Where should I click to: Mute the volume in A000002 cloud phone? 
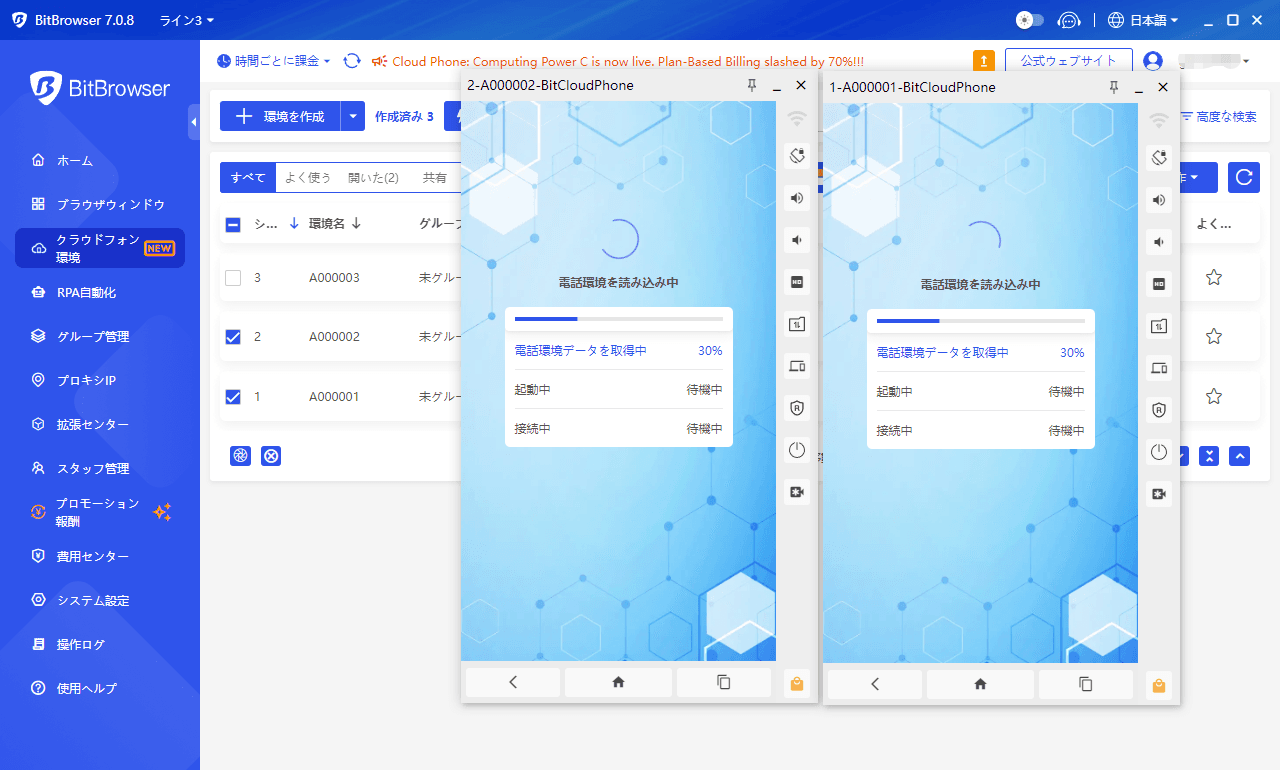(x=796, y=240)
